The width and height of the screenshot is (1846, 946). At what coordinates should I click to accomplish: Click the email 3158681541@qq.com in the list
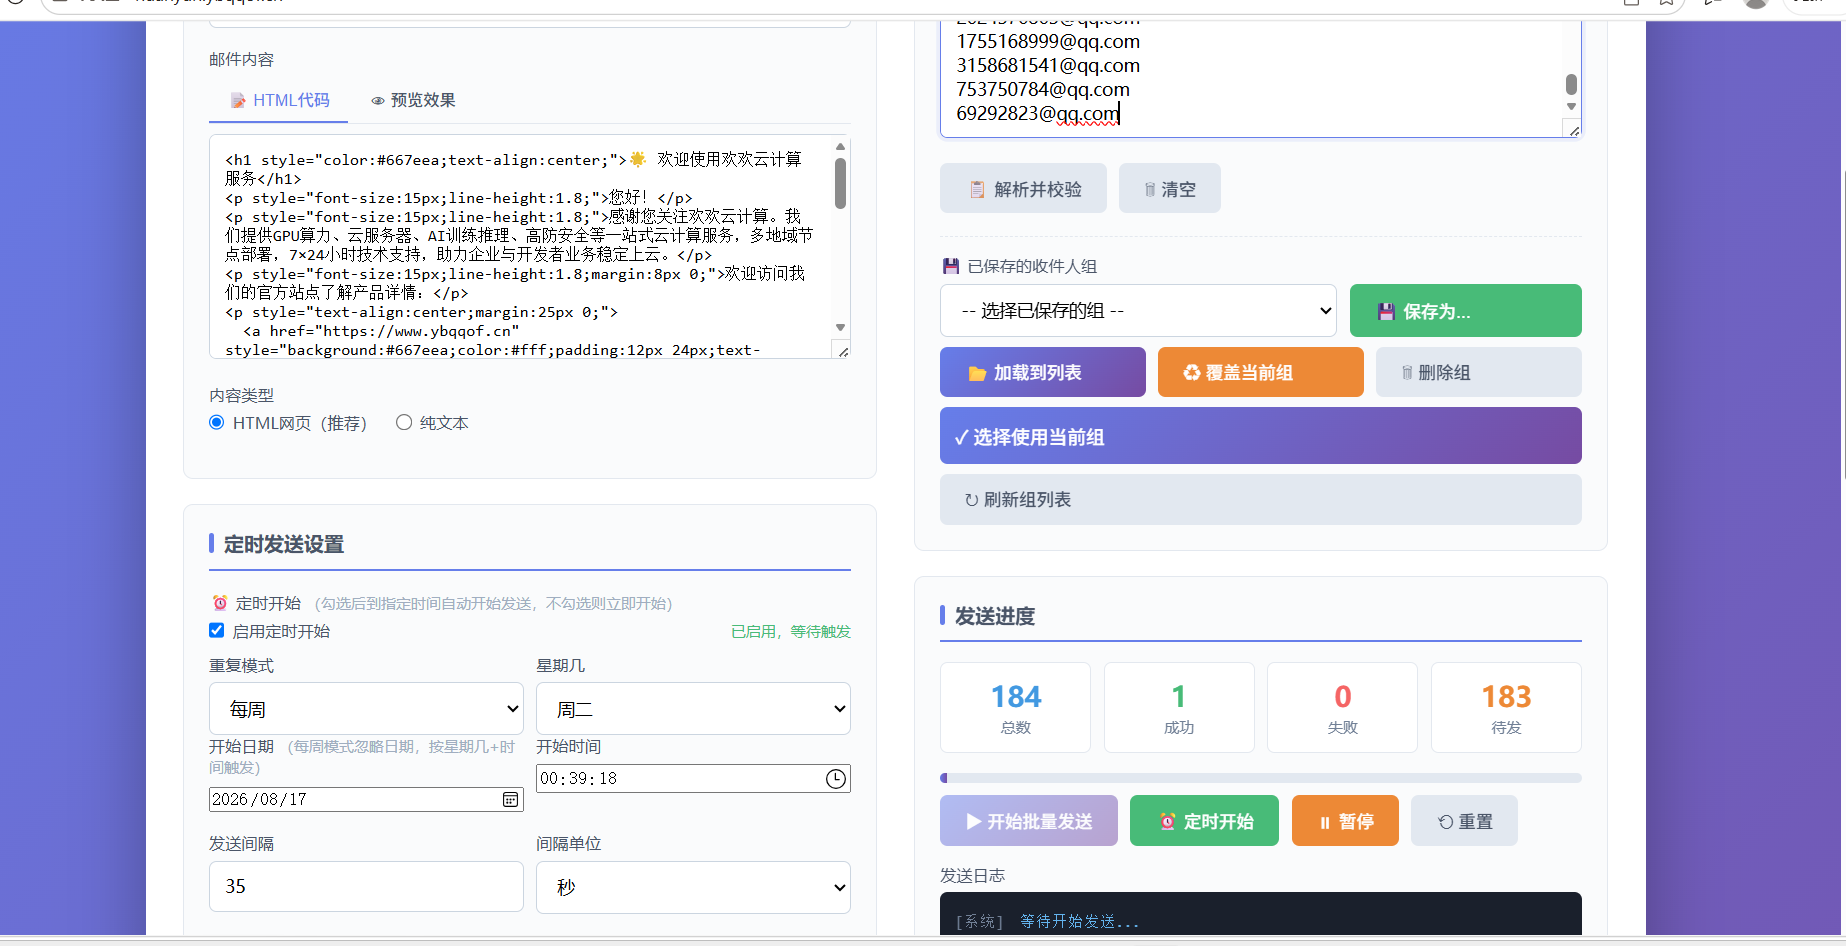(1048, 65)
